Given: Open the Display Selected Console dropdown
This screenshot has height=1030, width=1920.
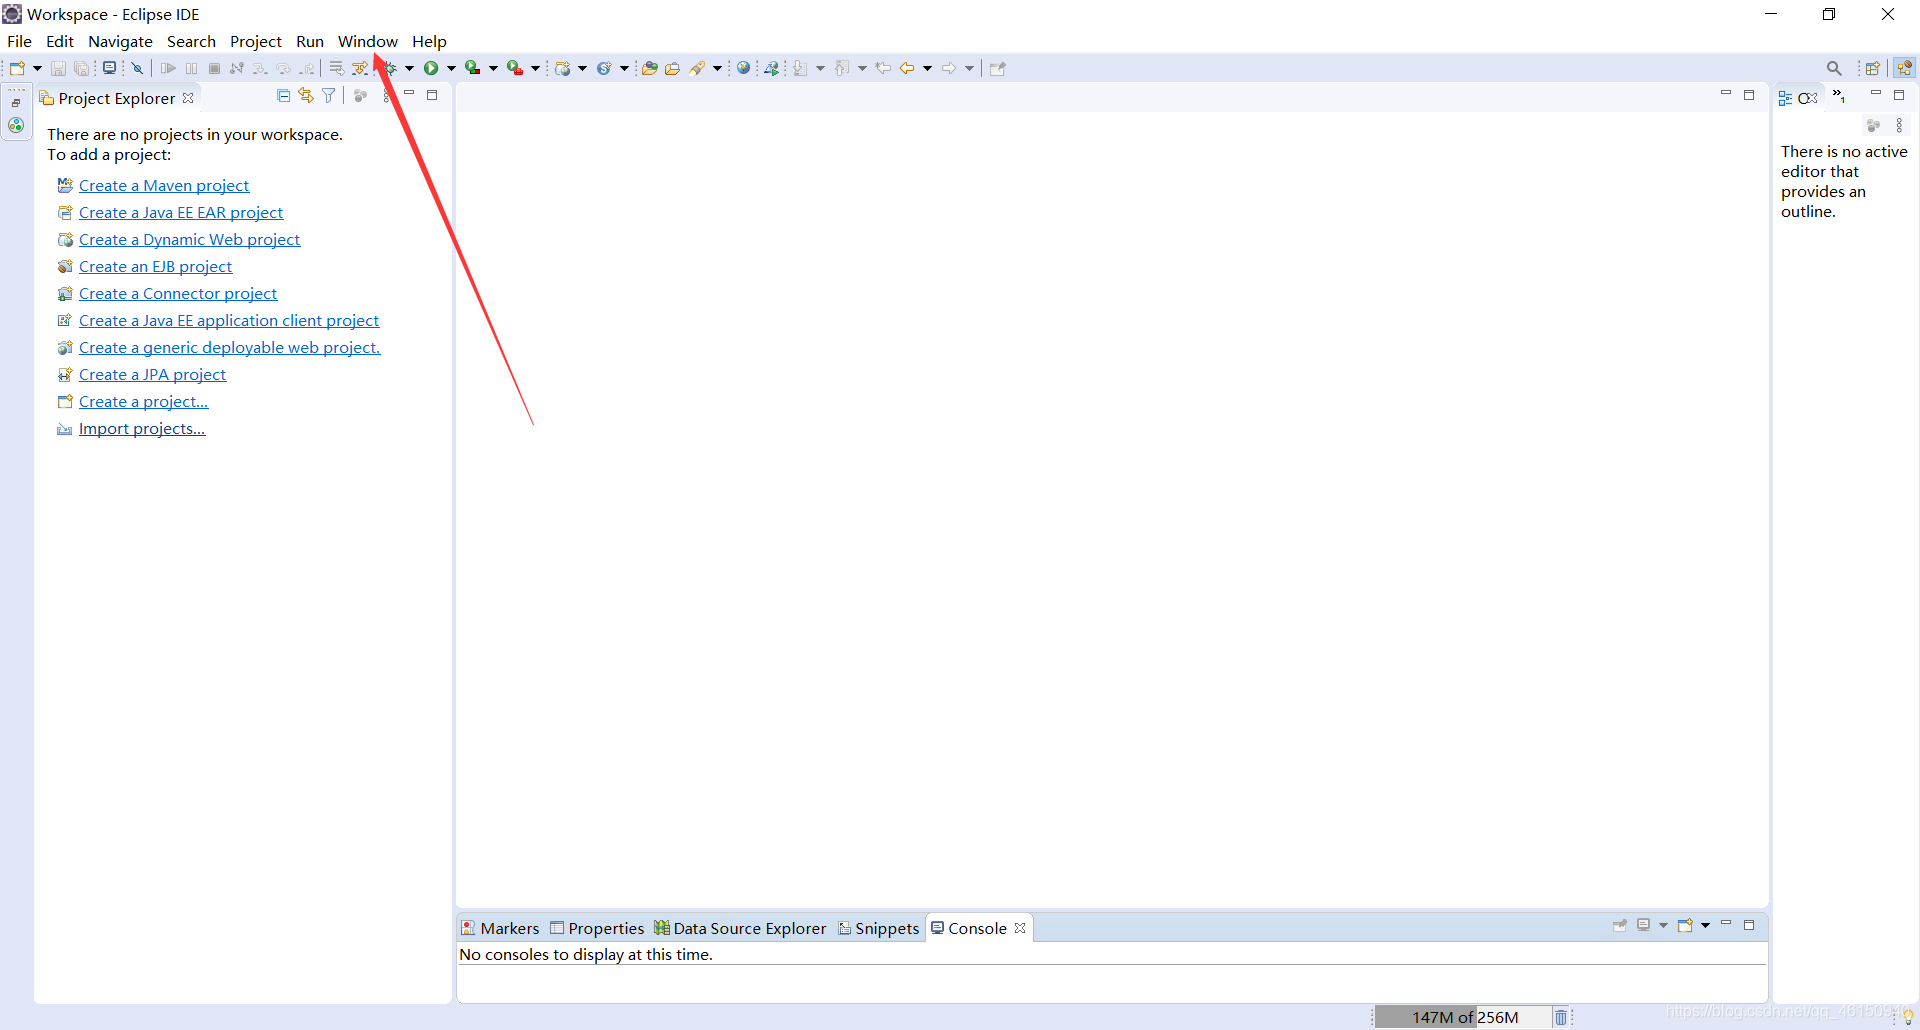Looking at the screenshot, I should tap(1663, 925).
